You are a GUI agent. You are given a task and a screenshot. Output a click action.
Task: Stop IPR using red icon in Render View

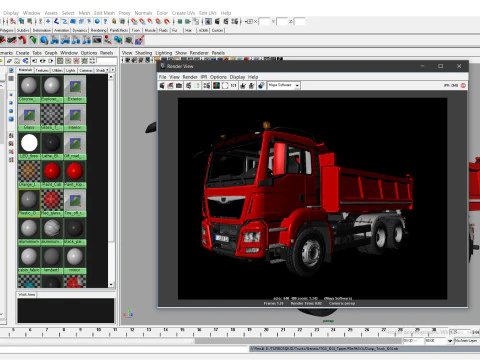click(463, 86)
